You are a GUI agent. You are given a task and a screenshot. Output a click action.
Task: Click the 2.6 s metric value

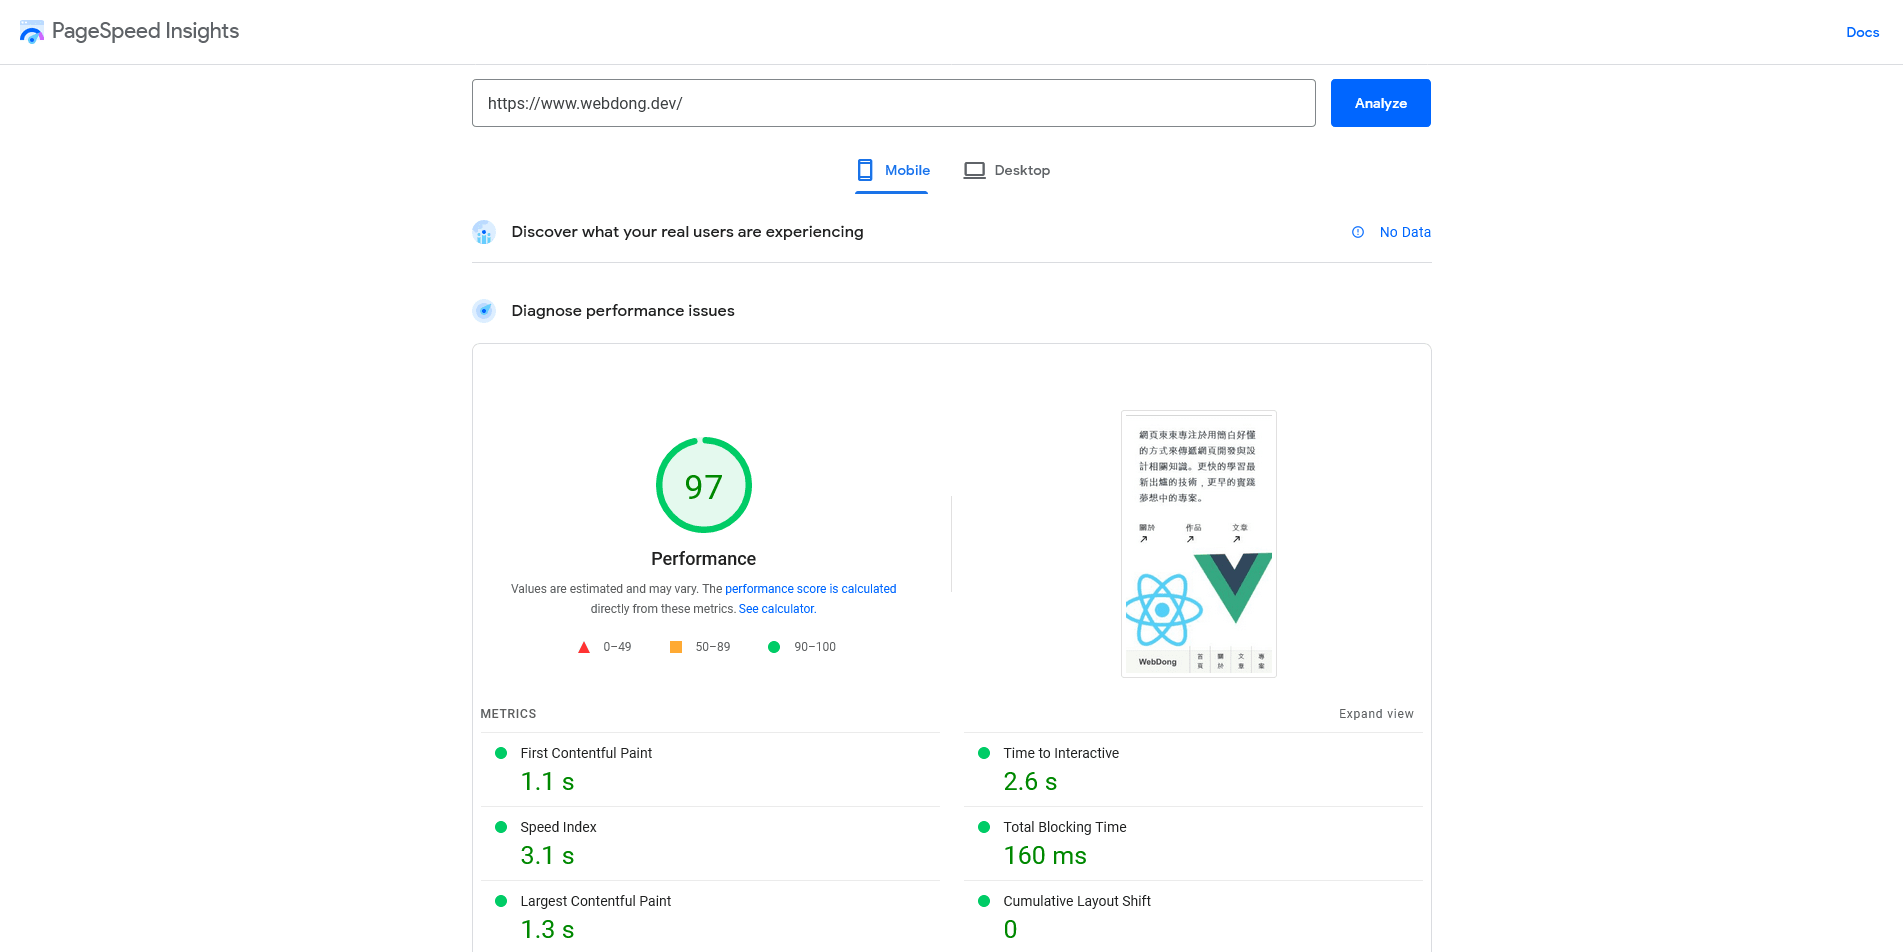point(1030,782)
